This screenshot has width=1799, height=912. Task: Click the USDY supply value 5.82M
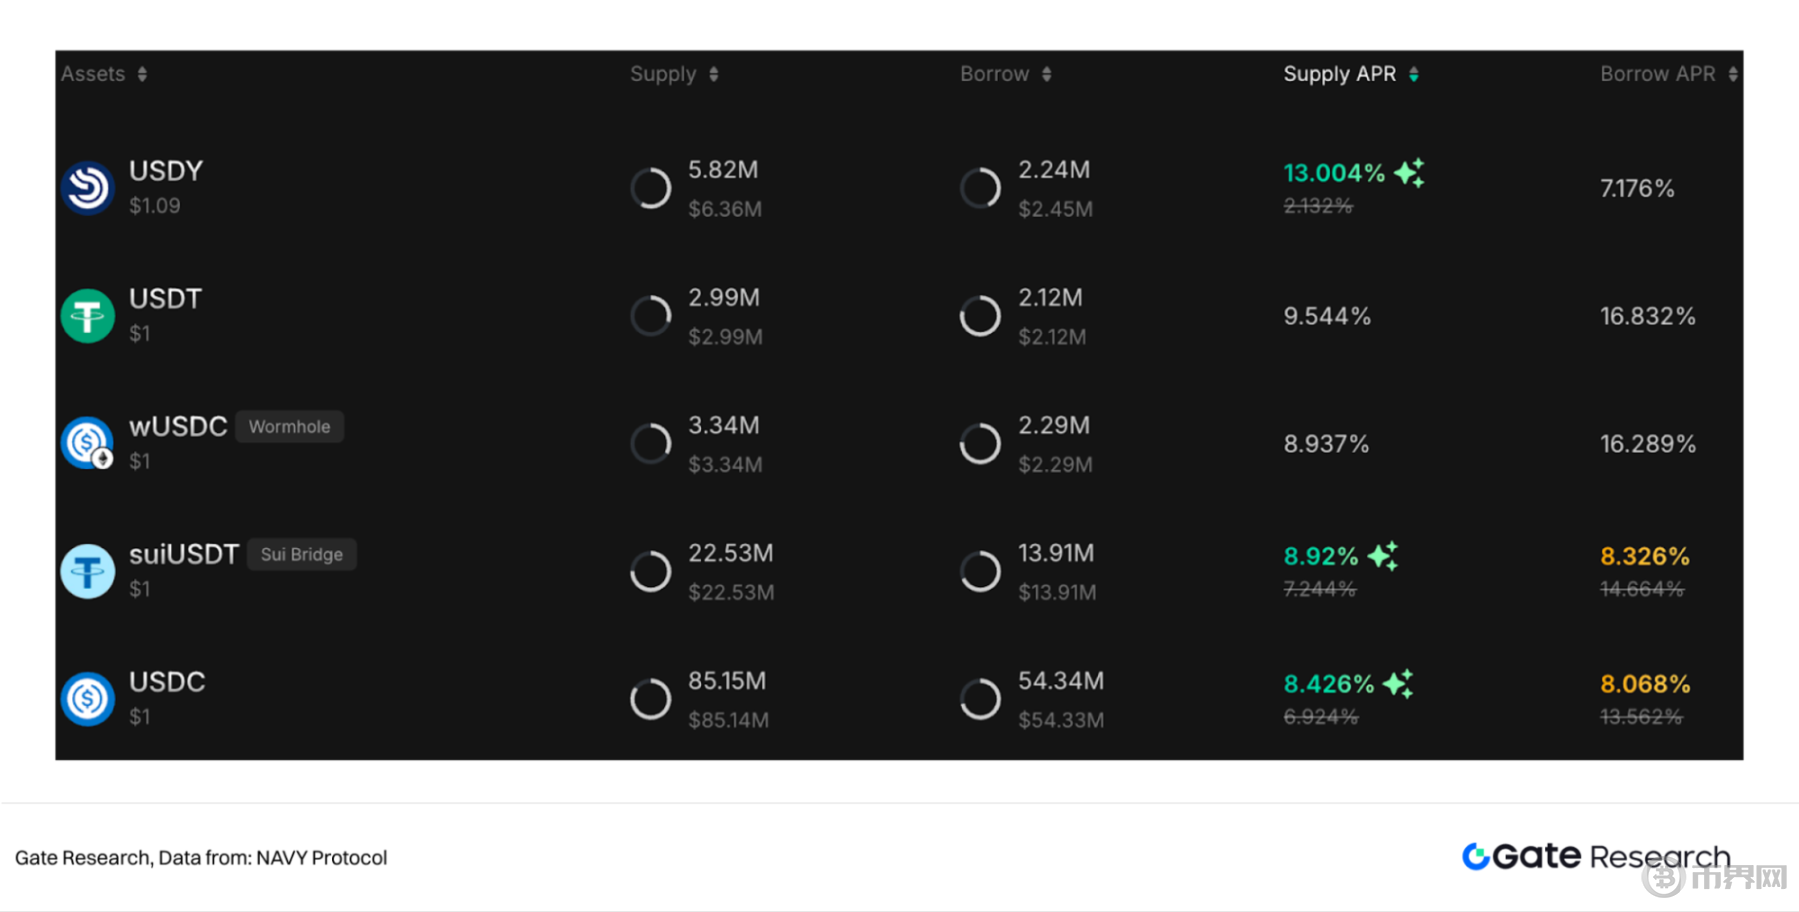tap(723, 170)
